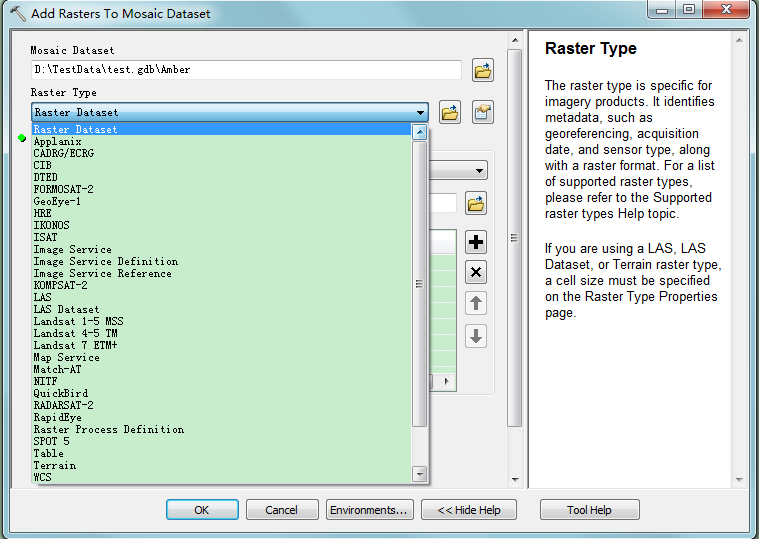Select QuickBird raster type
759x539 pixels.
222,393
